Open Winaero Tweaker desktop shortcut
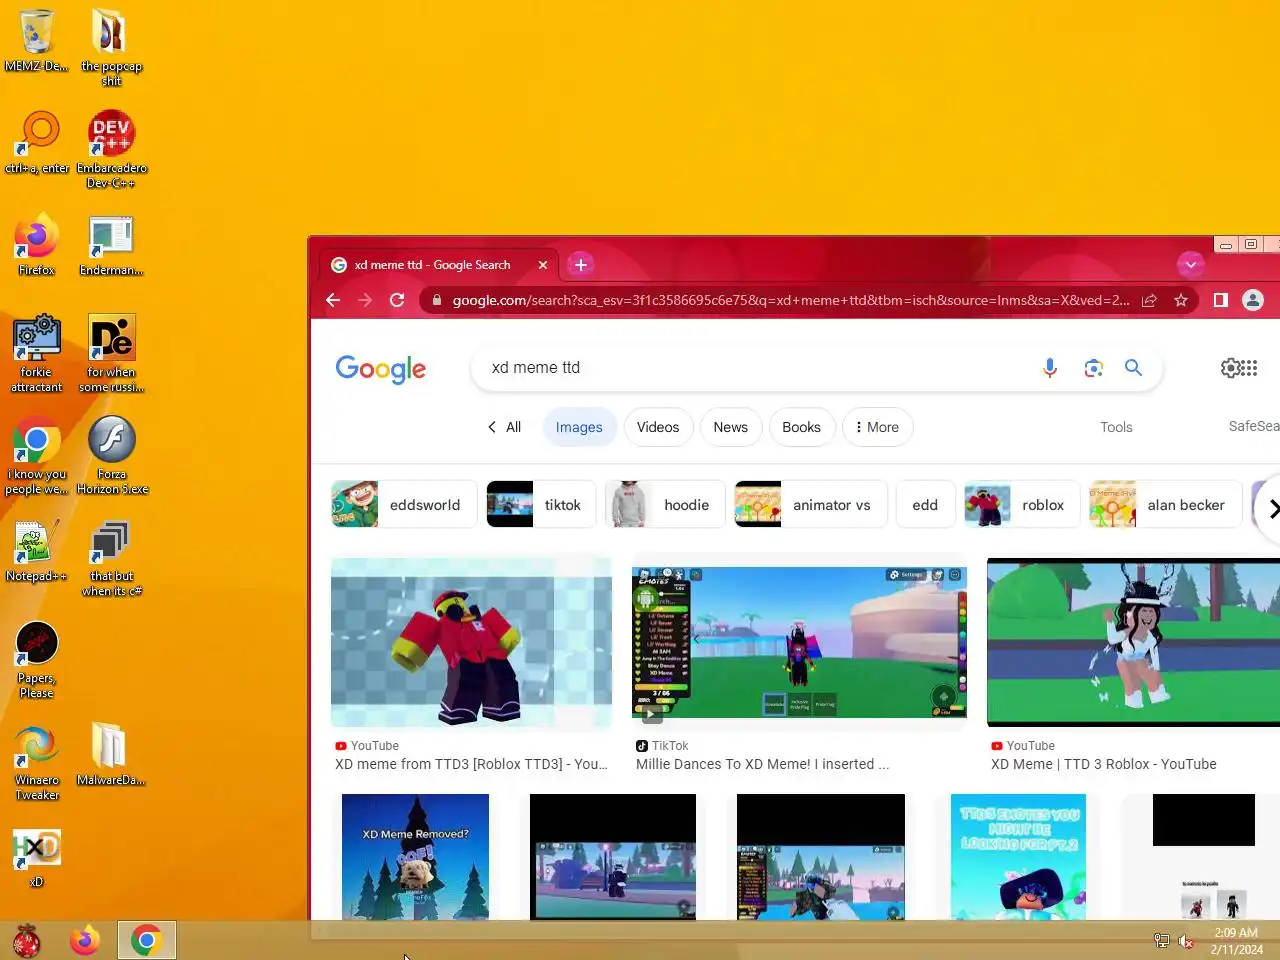Viewport: 1280px width, 960px height. coord(36,761)
